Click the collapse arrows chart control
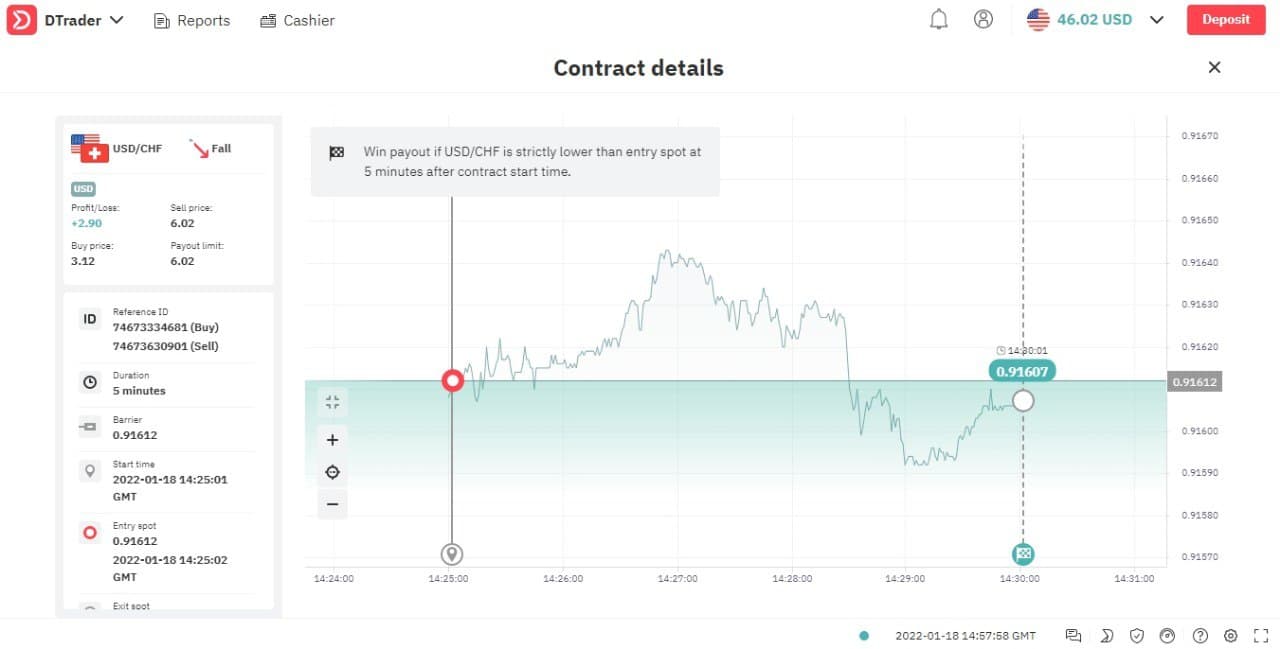Screen dimensions: 1280x649 tap(333, 402)
